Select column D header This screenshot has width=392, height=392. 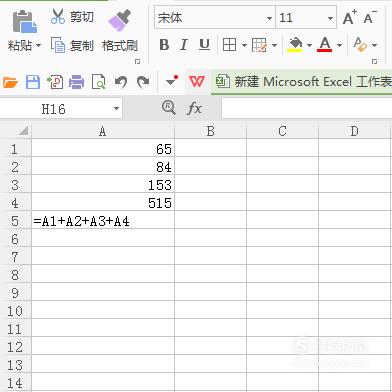[354, 132]
